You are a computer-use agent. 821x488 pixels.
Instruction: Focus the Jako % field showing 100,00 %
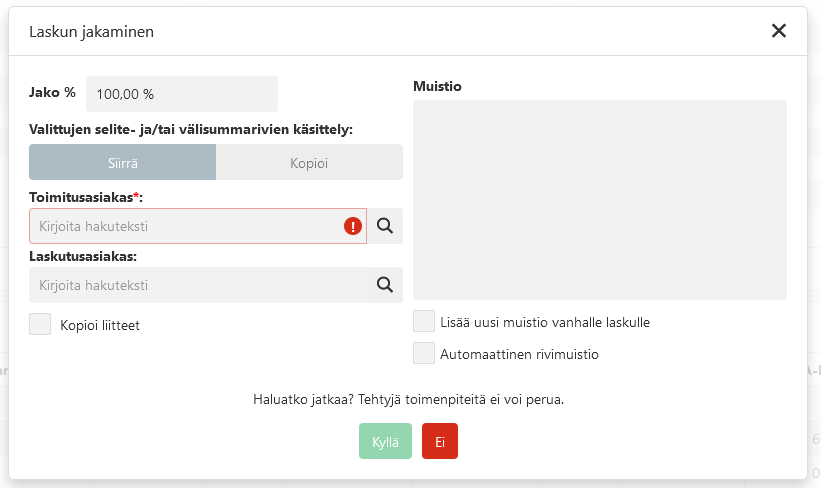(182, 94)
